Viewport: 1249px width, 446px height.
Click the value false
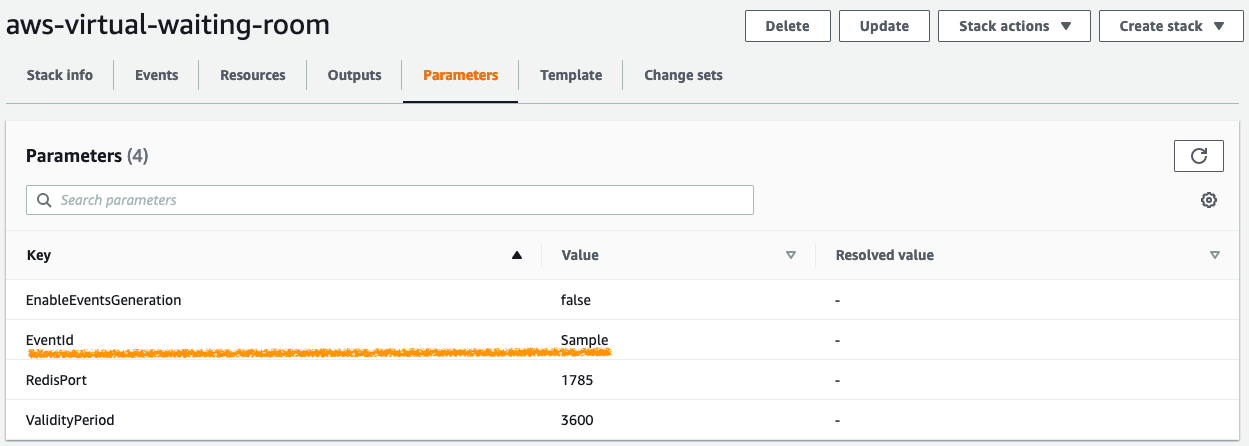click(576, 299)
